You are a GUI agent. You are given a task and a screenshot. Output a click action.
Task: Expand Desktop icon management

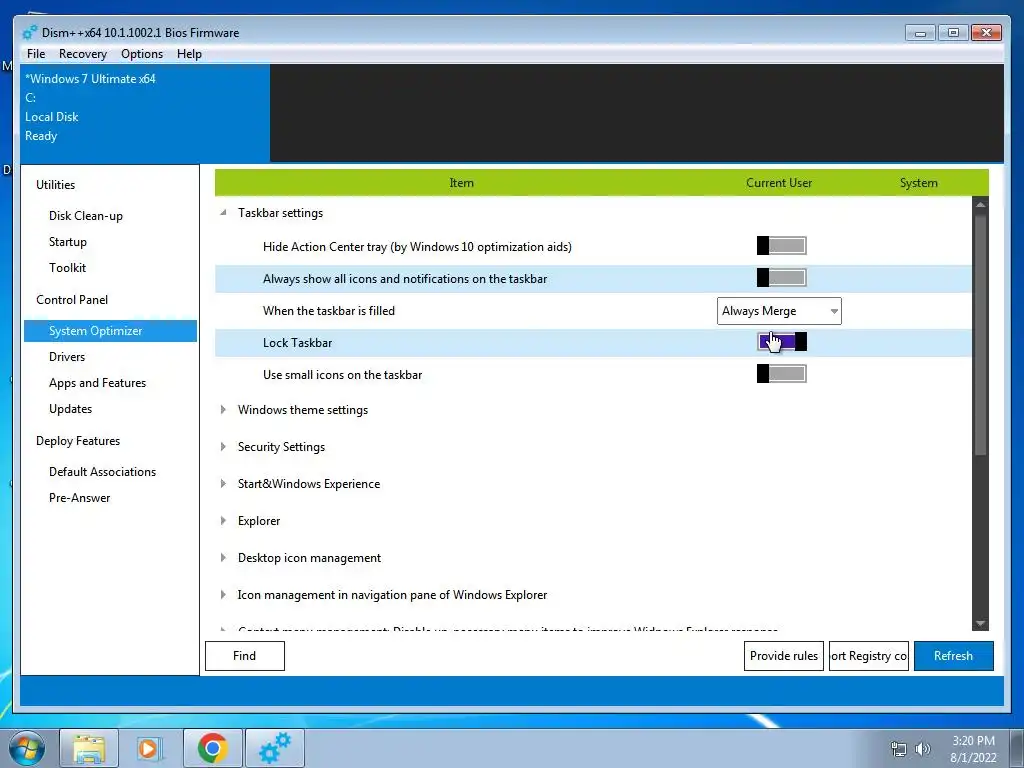click(x=223, y=558)
